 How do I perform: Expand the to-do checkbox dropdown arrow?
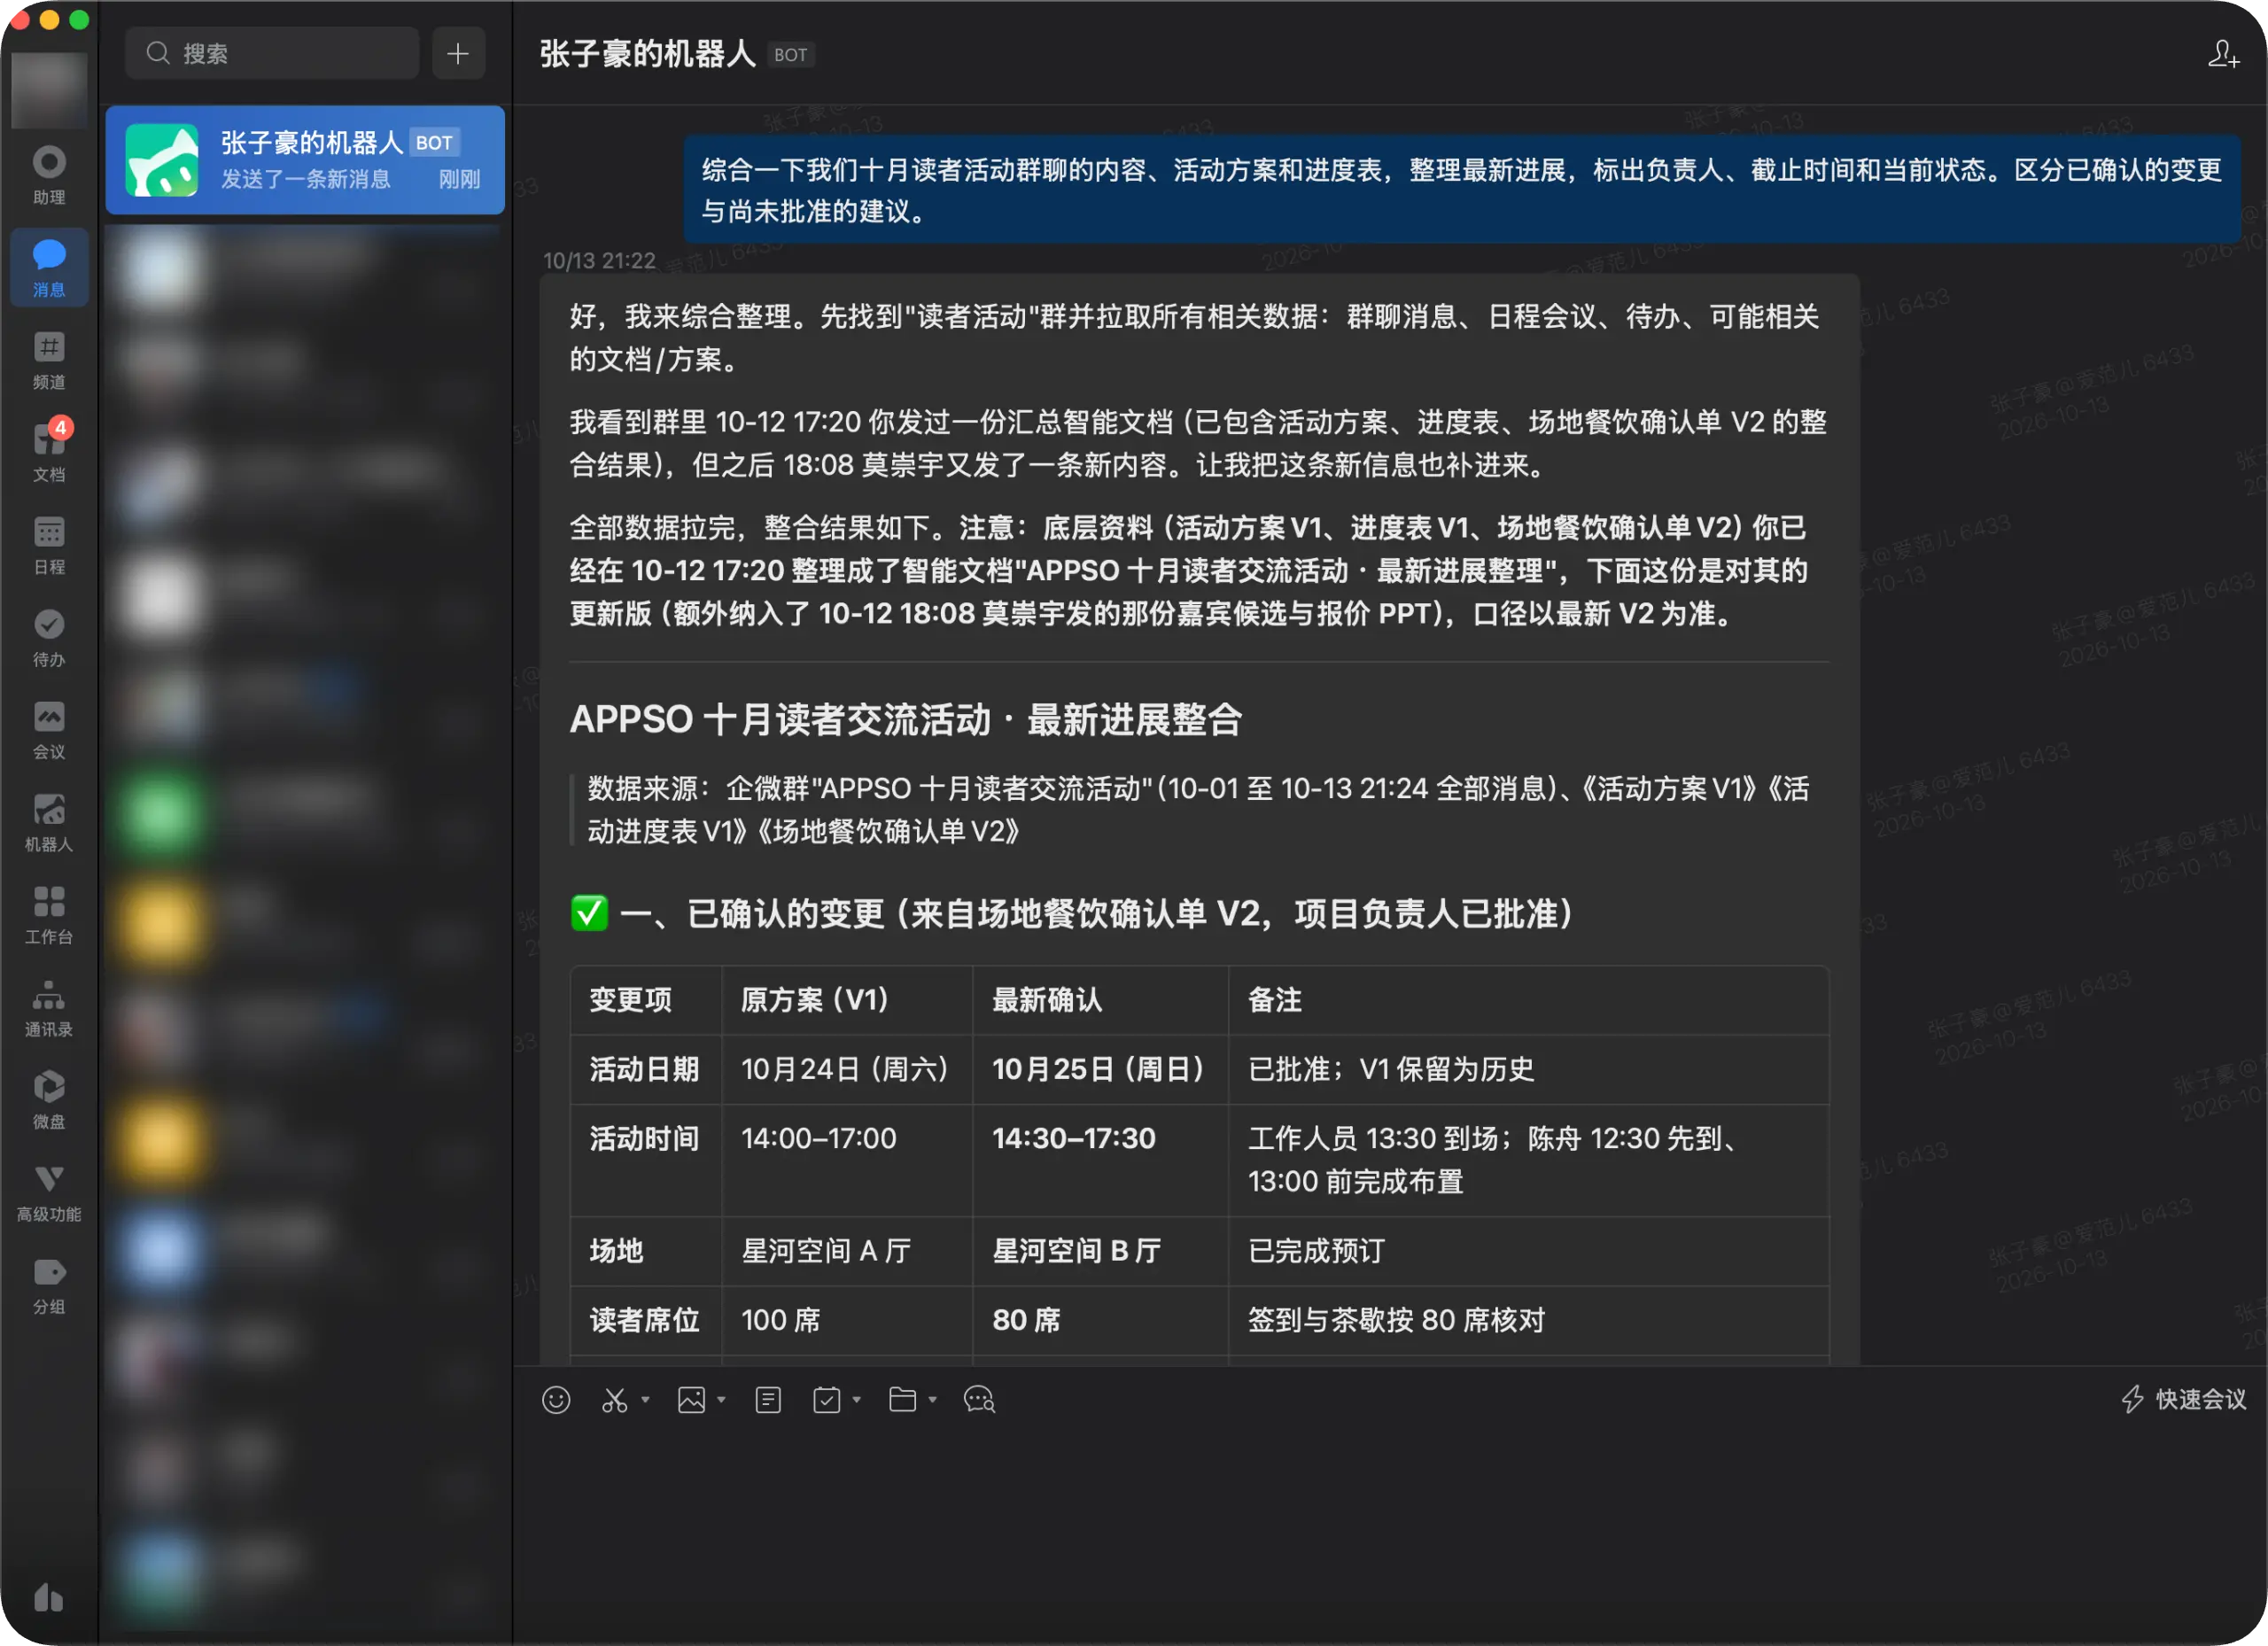[856, 1400]
